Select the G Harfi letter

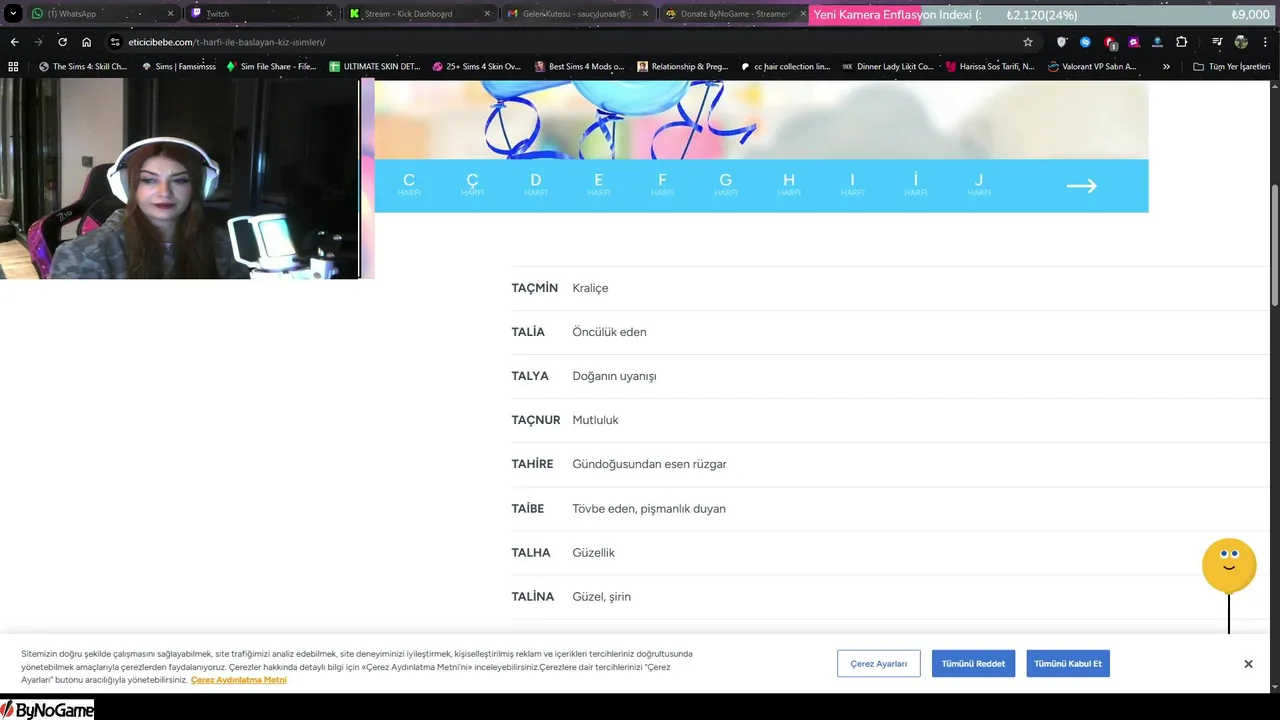click(x=726, y=185)
